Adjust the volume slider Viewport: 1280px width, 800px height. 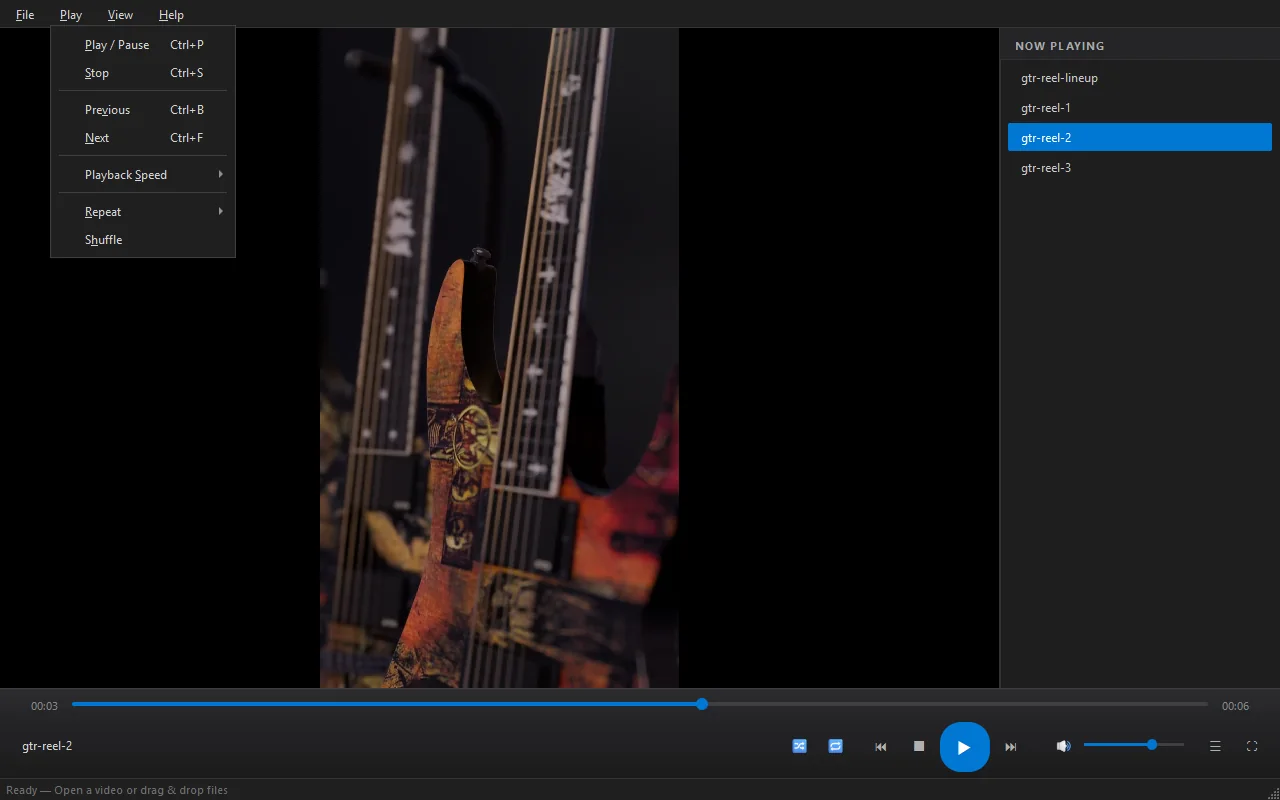tap(1134, 745)
